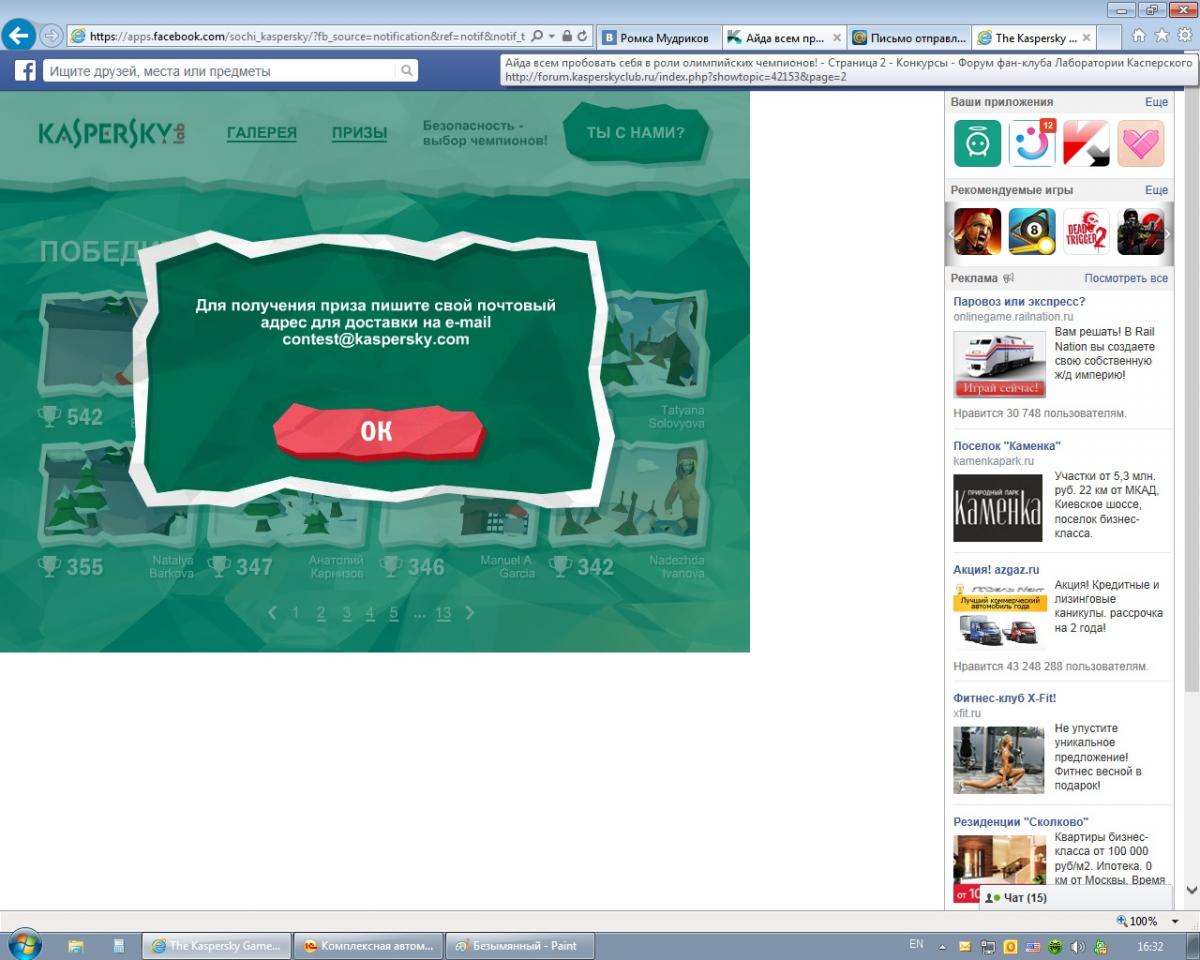Go to gallery page 4
This screenshot has height=960, width=1200.
click(x=370, y=613)
